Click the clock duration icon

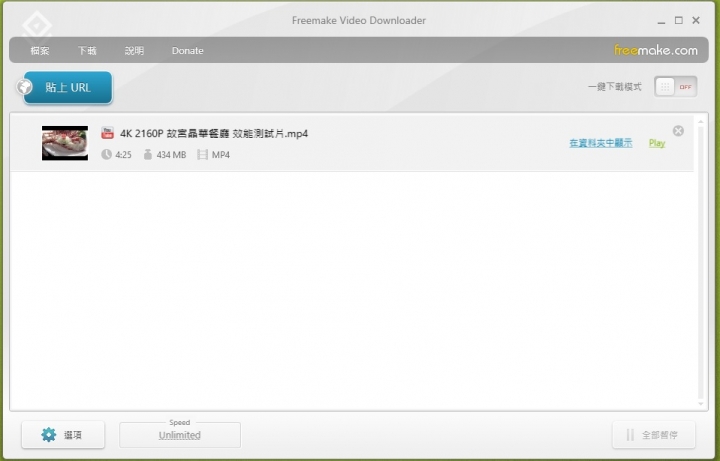coord(106,154)
